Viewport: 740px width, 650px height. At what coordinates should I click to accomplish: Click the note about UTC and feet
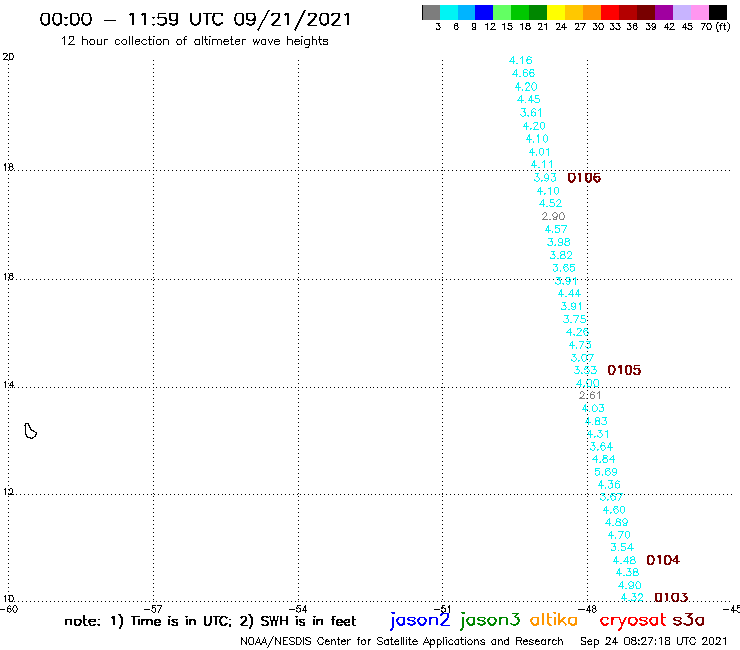tap(210, 621)
